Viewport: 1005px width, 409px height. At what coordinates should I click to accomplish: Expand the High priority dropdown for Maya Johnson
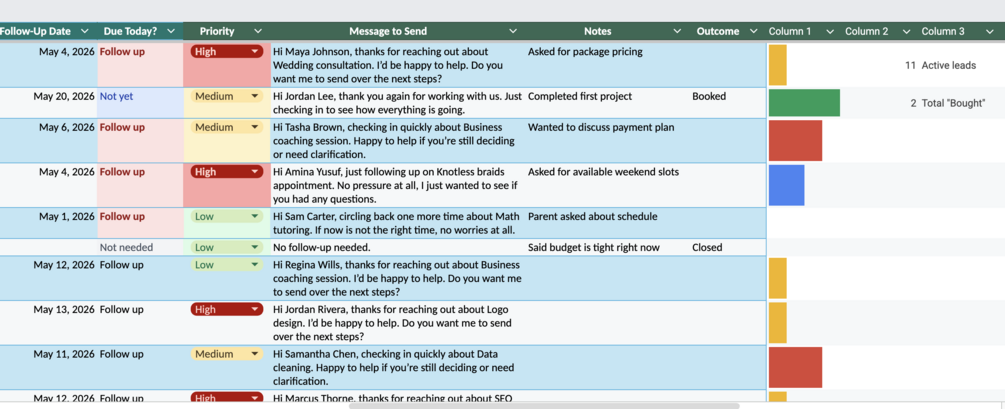click(x=255, y=52)
